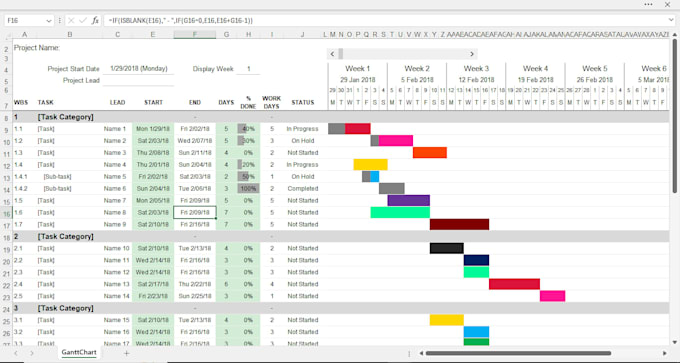Click the Gantt week scrollbar thumb
The image size is (680, 363).
pyautogui.click(x=341, y=54)
